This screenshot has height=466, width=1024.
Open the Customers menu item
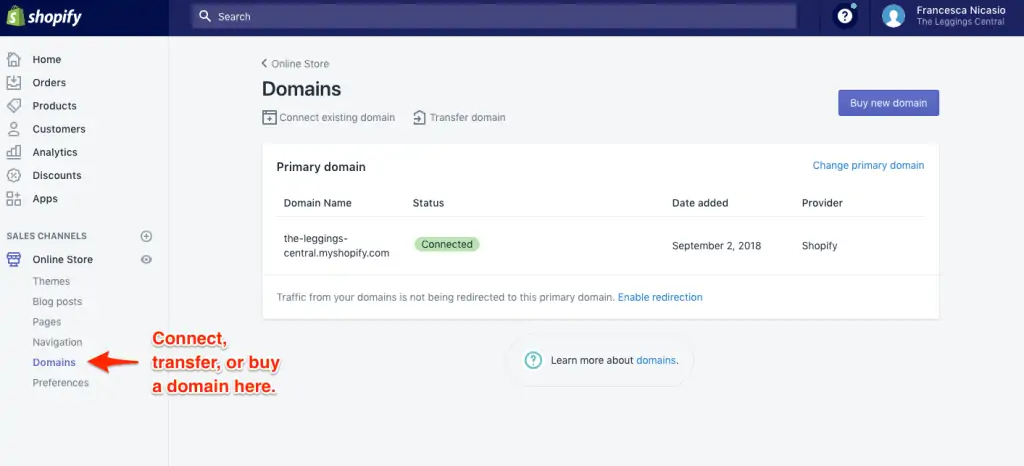point(59,129)
